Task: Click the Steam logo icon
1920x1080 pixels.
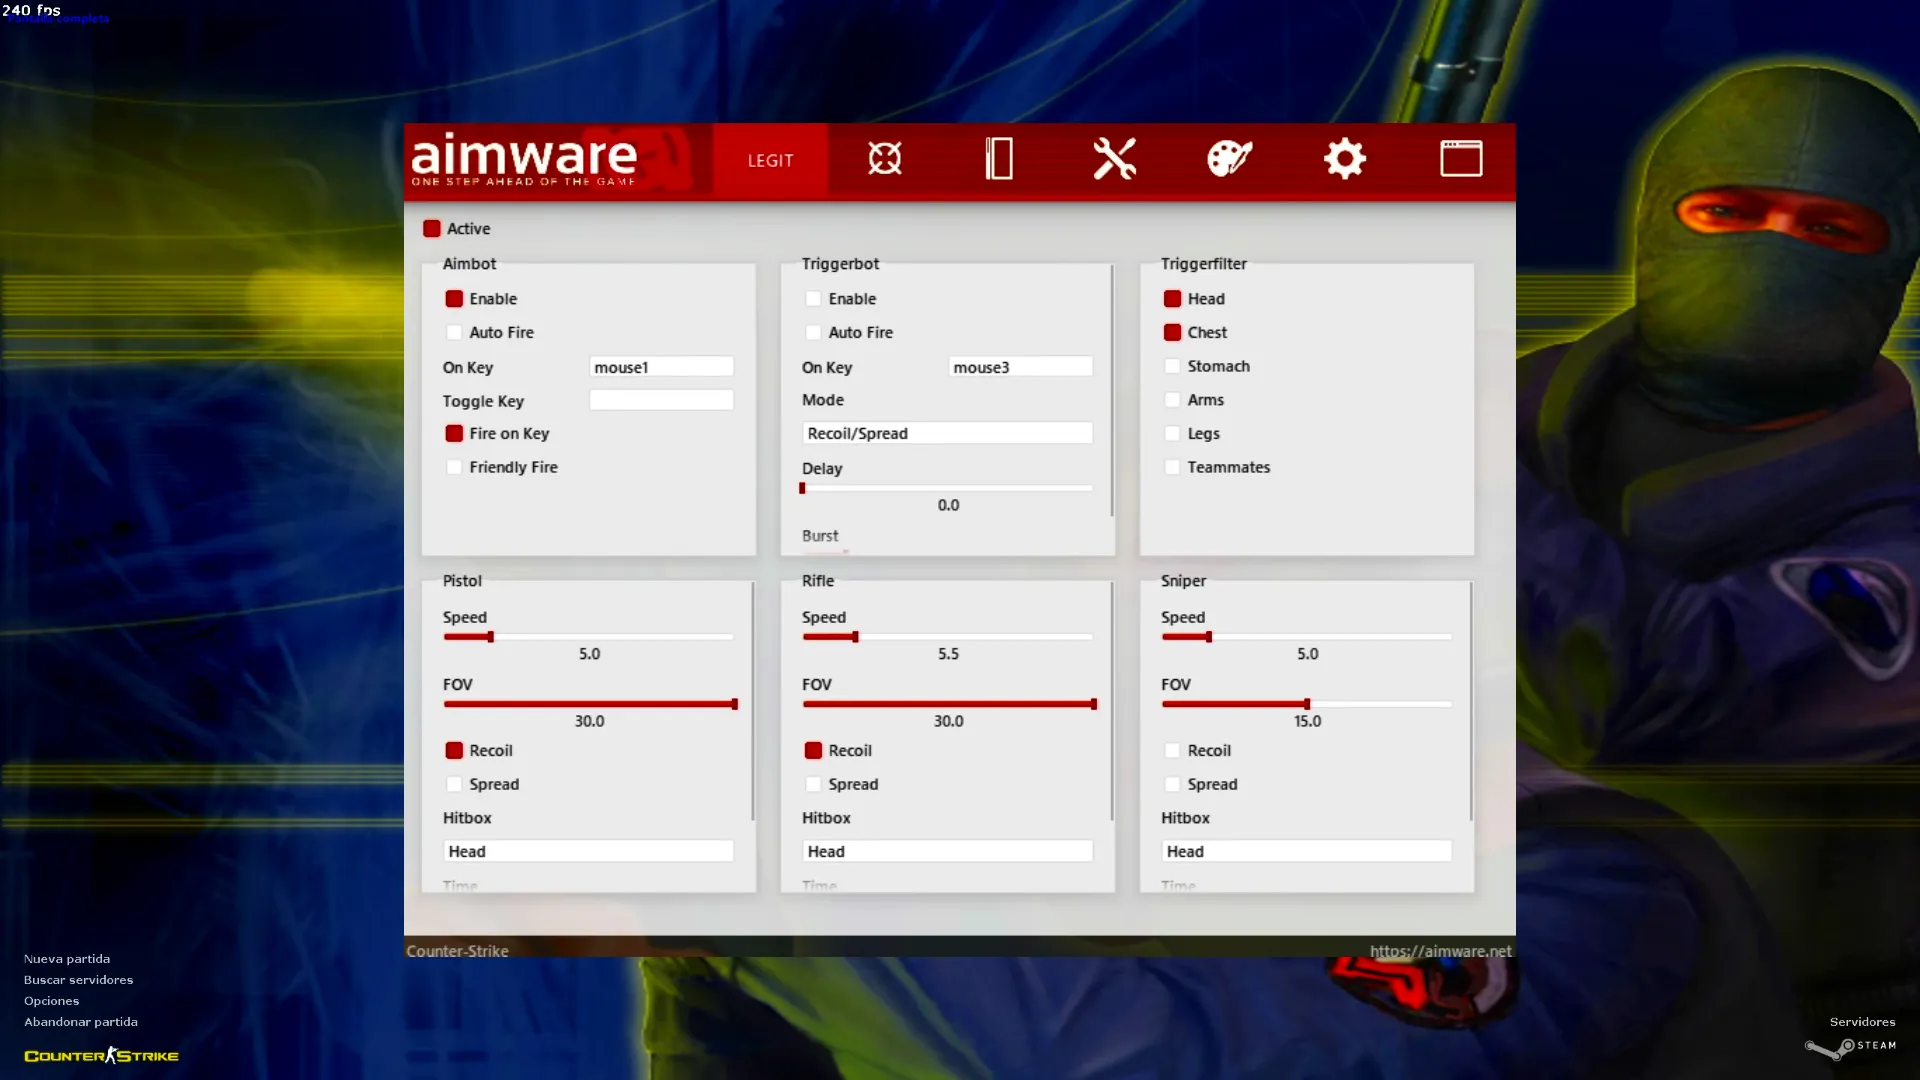Action: 1850,1046
